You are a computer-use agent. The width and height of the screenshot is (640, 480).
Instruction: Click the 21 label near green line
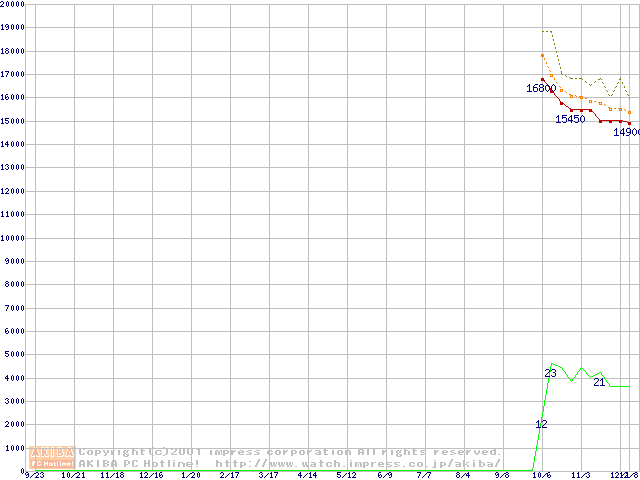point(599,382)
